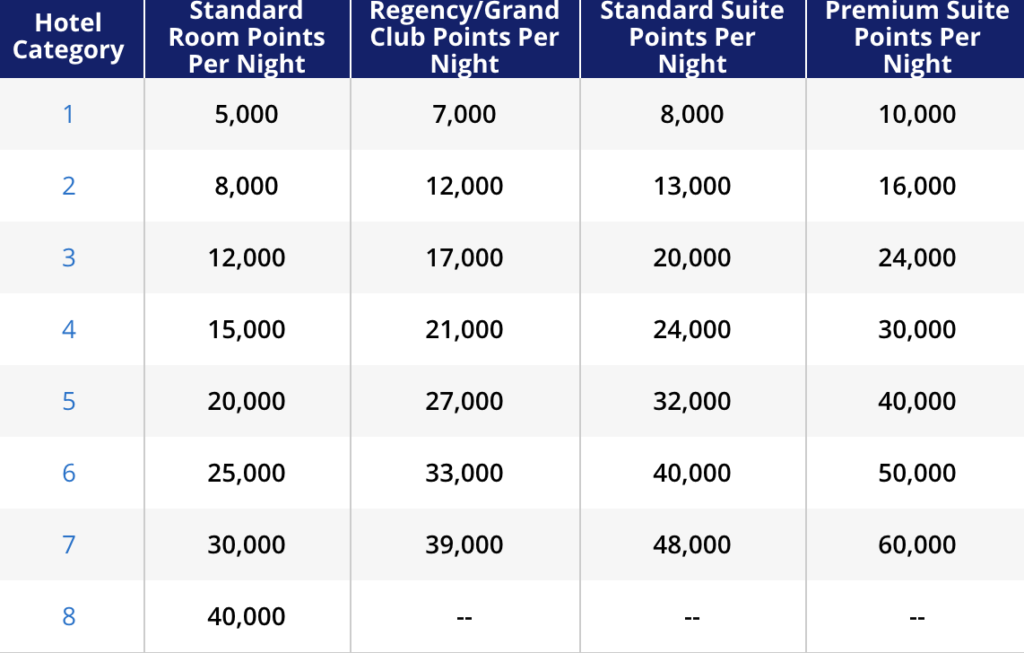This screenshot has height=653, width=1024.
Task: Click the Premium Suite Points Per Night header
Action: tap(917, 37)
